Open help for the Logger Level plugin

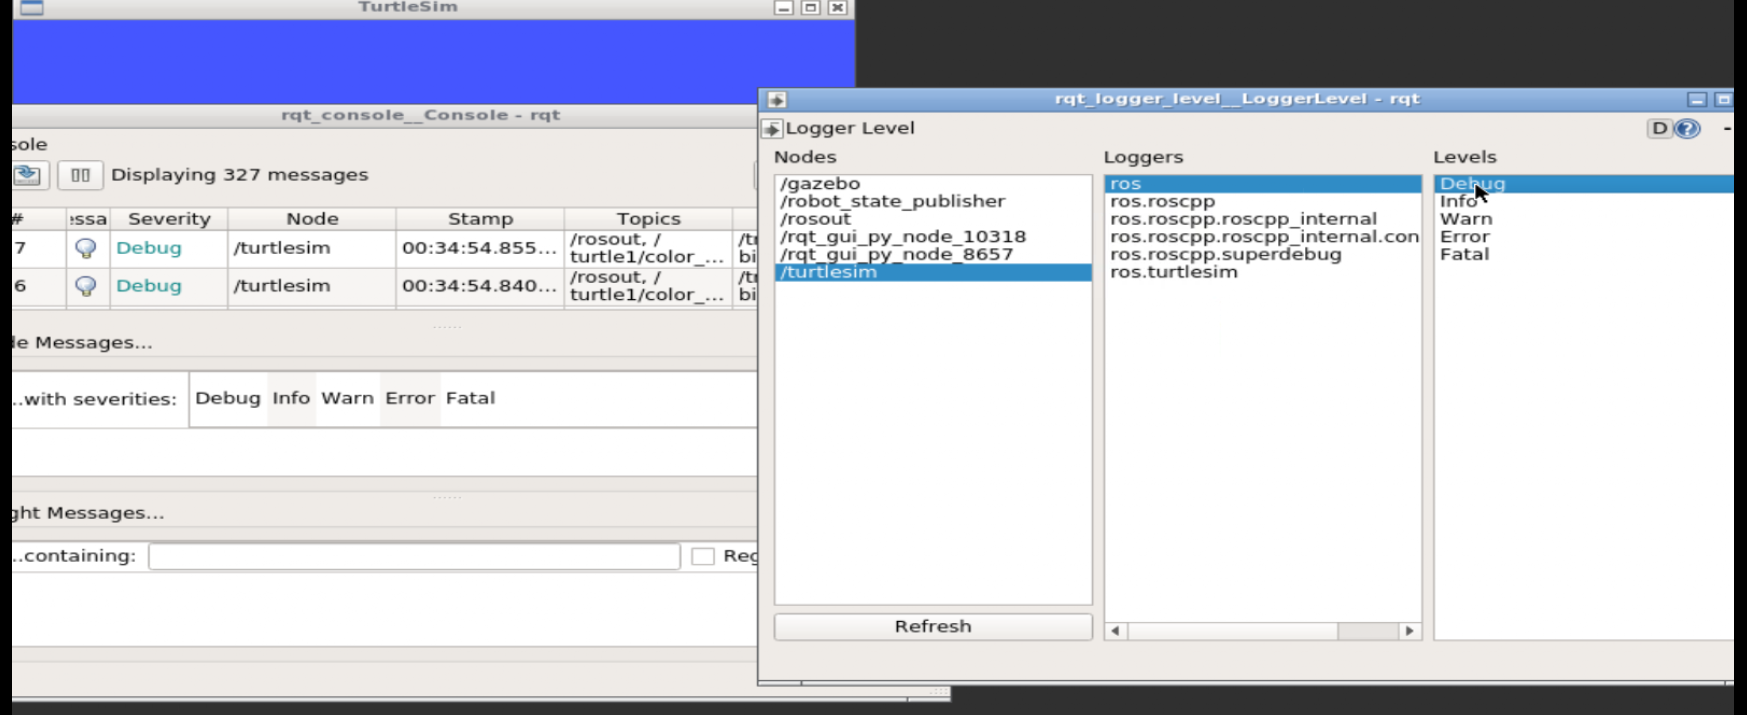(1687, 128)
